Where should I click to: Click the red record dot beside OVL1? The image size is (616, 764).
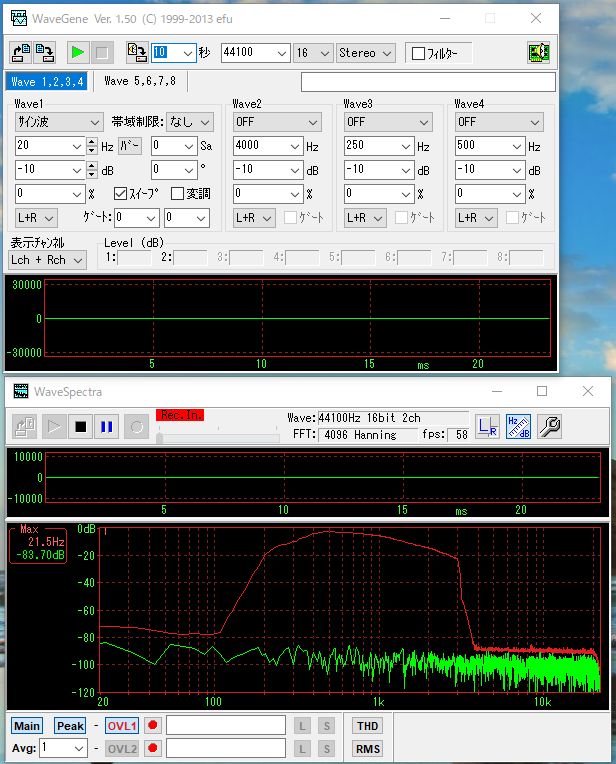point(153,725)
